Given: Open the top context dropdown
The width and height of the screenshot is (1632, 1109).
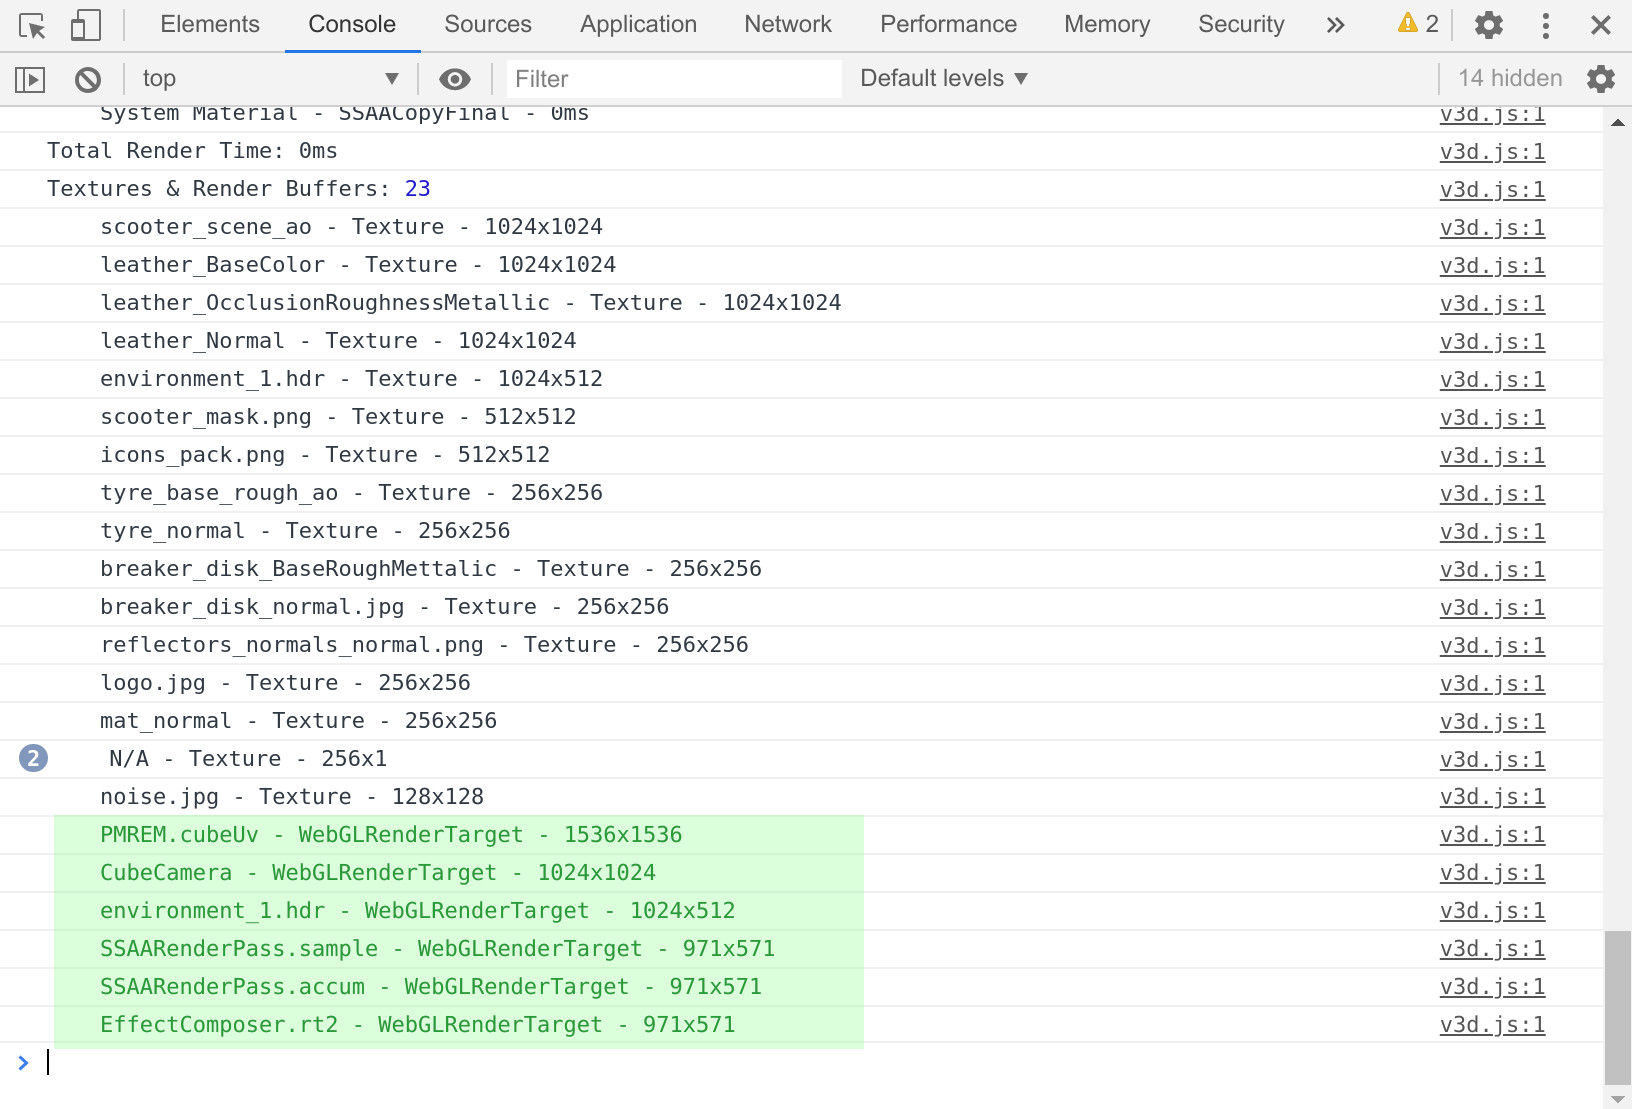Looking at the screenshot, I should [x=270, y=79].
